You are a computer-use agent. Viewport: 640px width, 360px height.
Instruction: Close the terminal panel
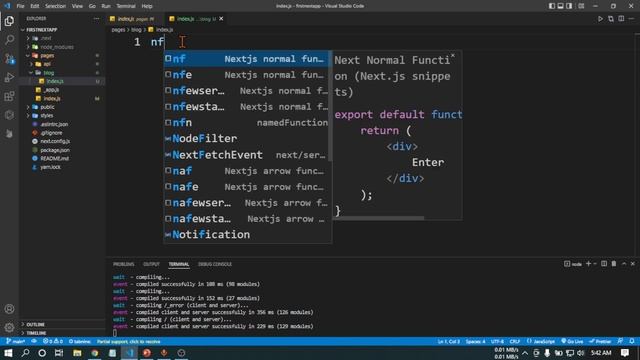[633, 264]
